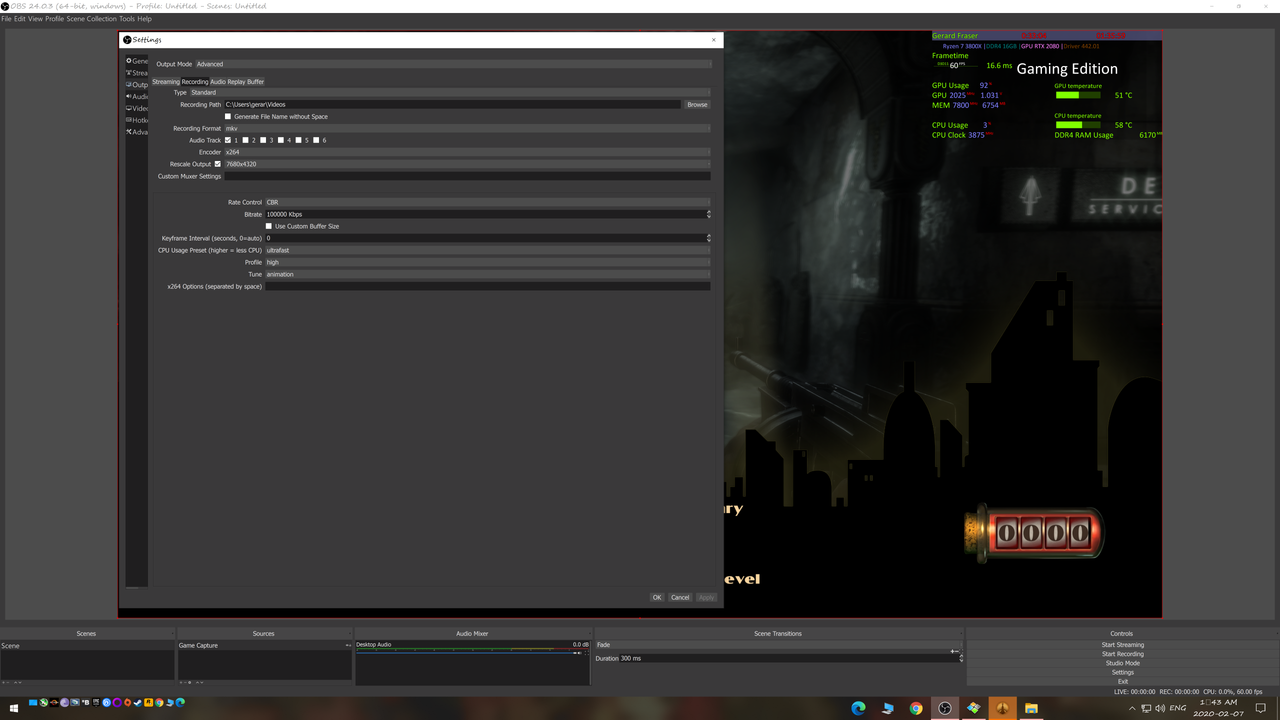Switch to Streaming tab in Output settings

(x=166, y=82)
